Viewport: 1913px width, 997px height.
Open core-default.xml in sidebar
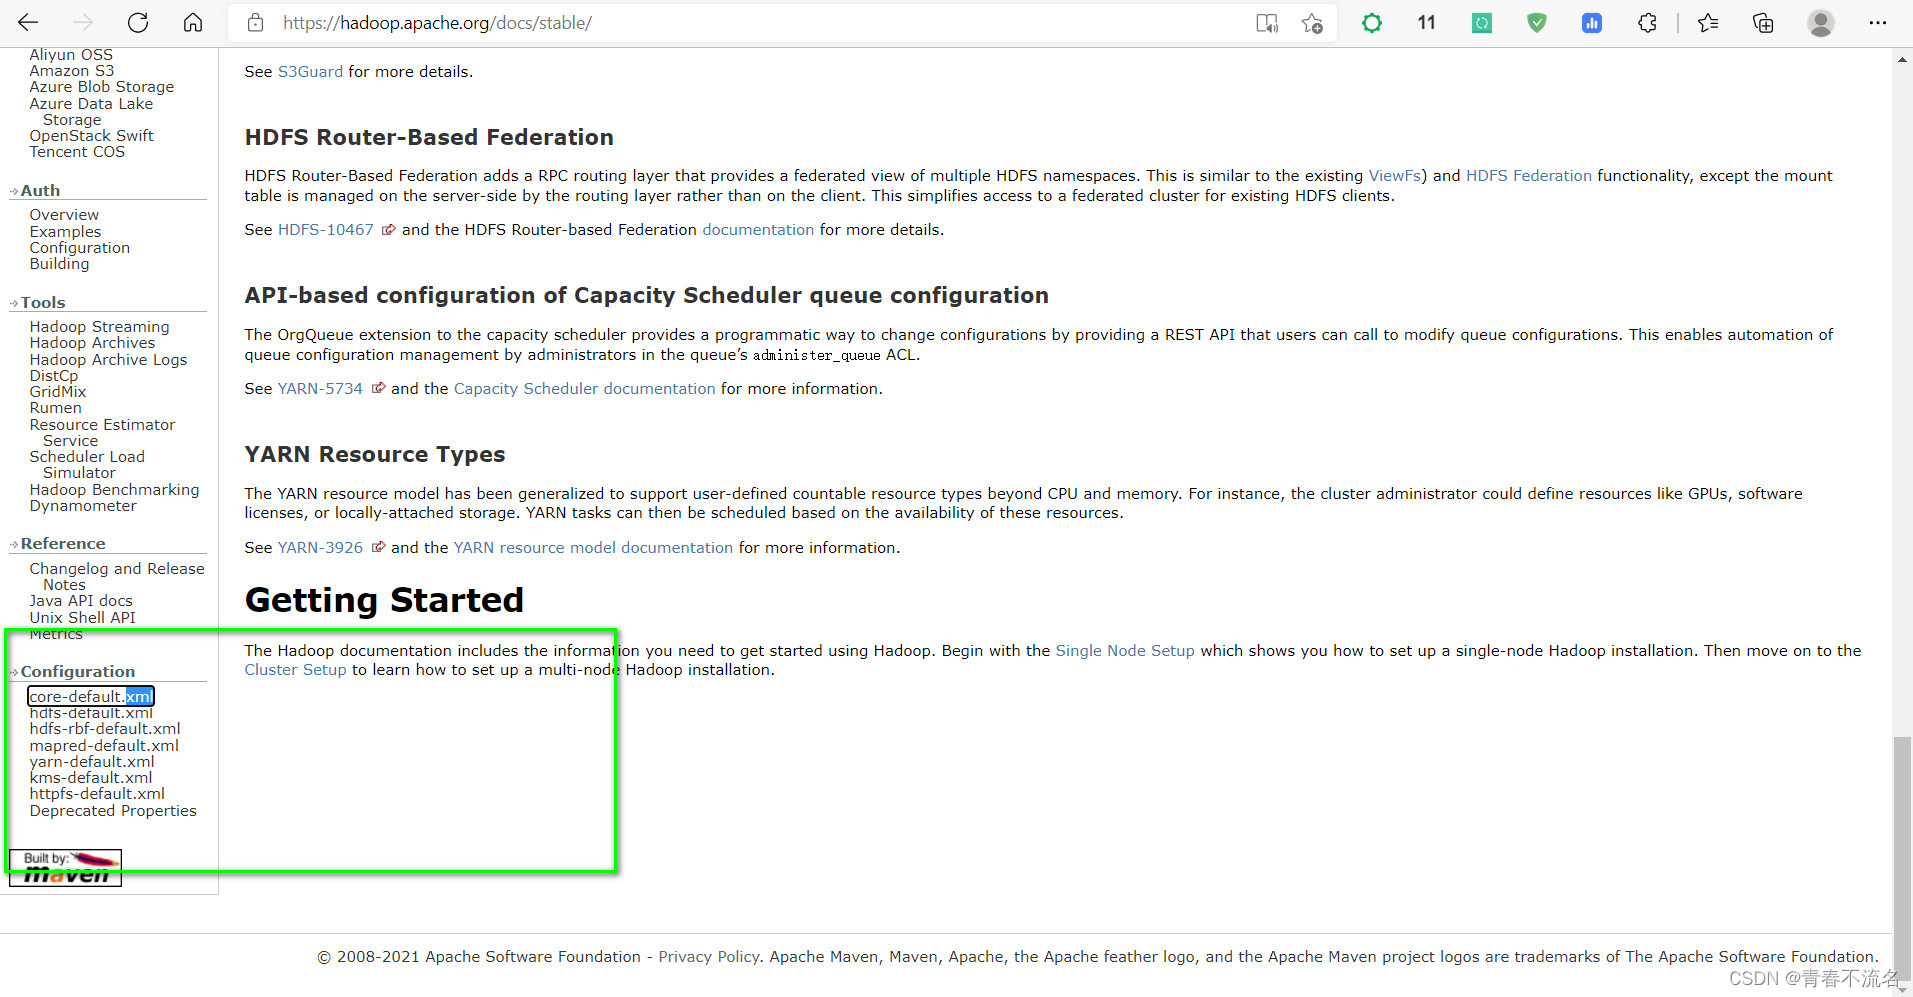click(91, 696)
